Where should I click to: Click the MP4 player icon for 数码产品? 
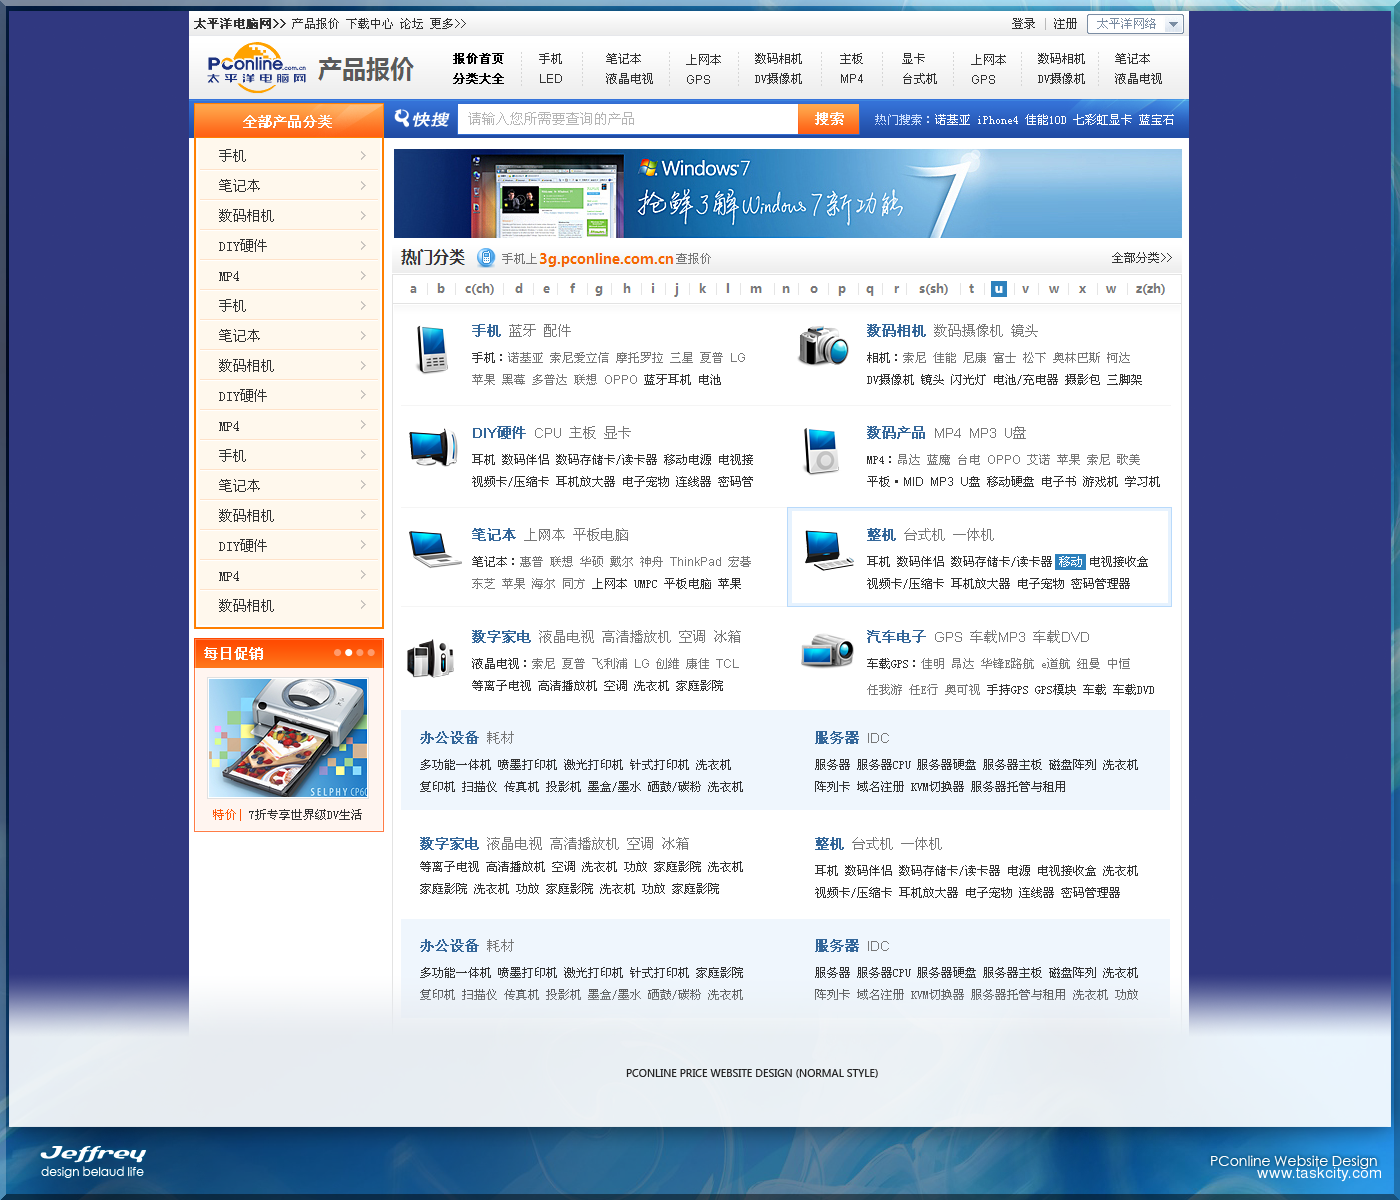click(x=823, y=450)
